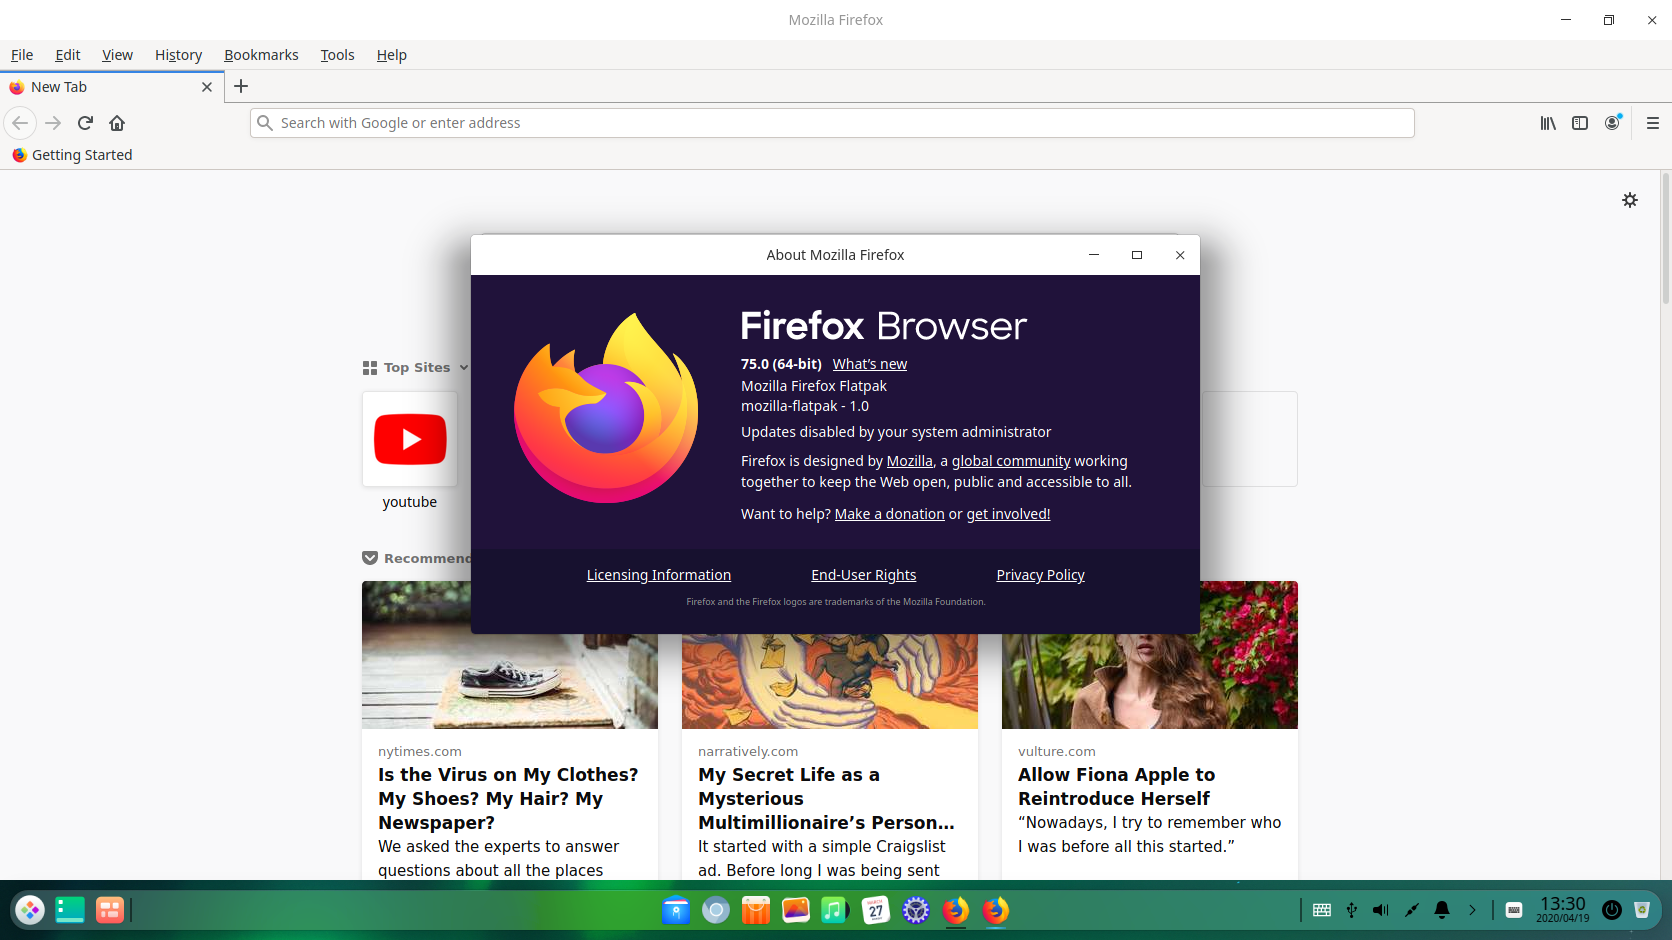Viewport: 1672px width, 940px height.
Task: Focus the search or address bar
Action: coord(832,123)
